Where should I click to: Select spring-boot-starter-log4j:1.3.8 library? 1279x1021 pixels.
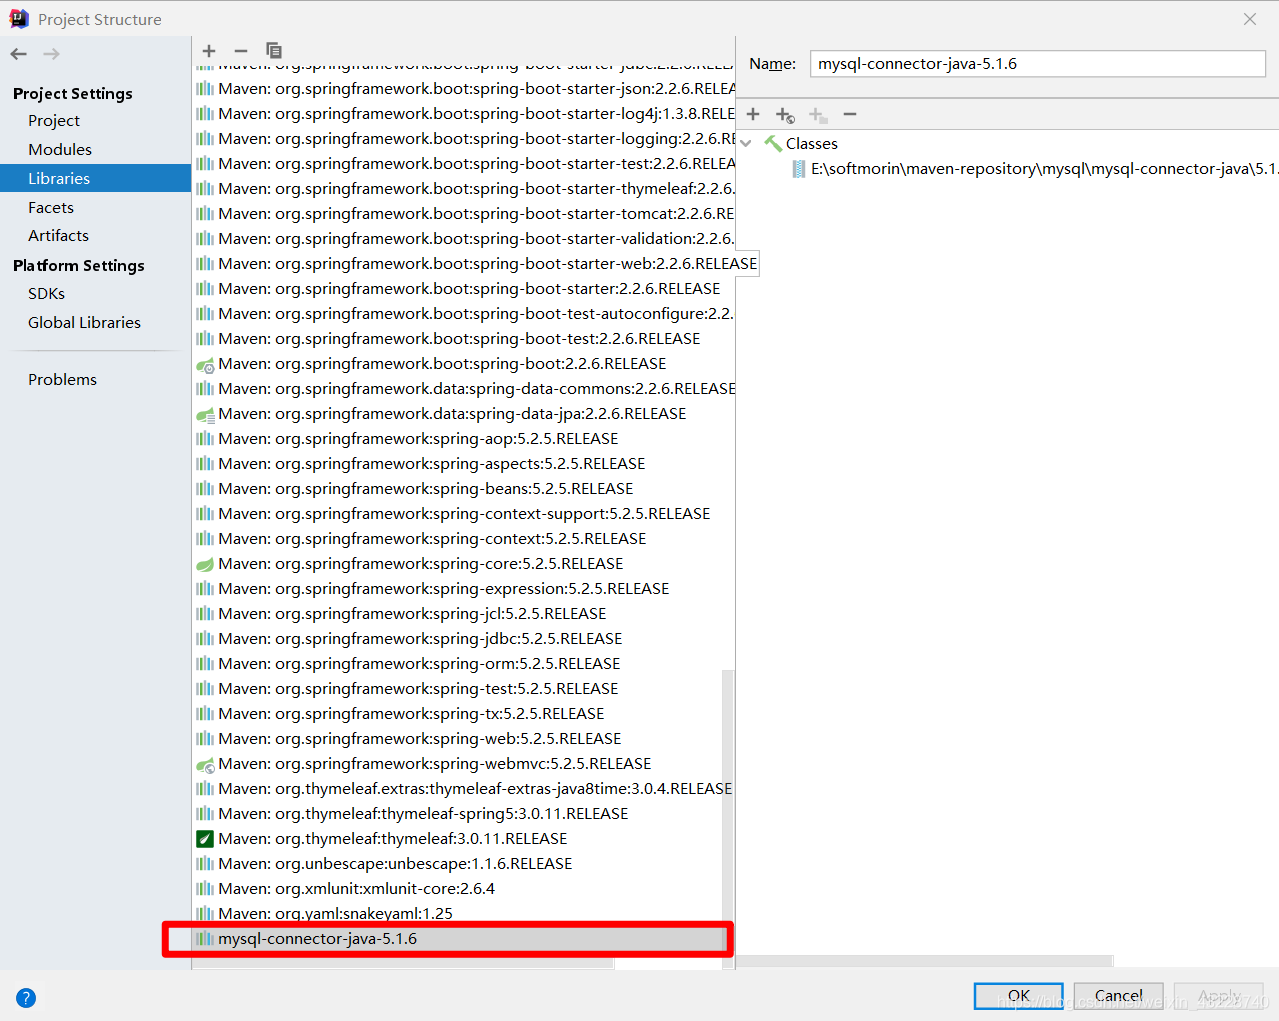point(463,114)
